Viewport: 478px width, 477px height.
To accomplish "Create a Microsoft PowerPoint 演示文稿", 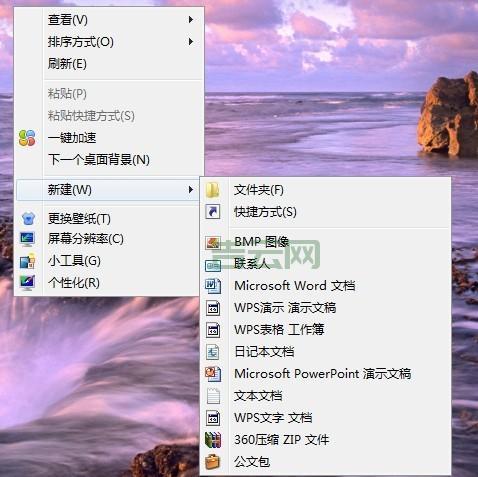I will pos(325,374).
